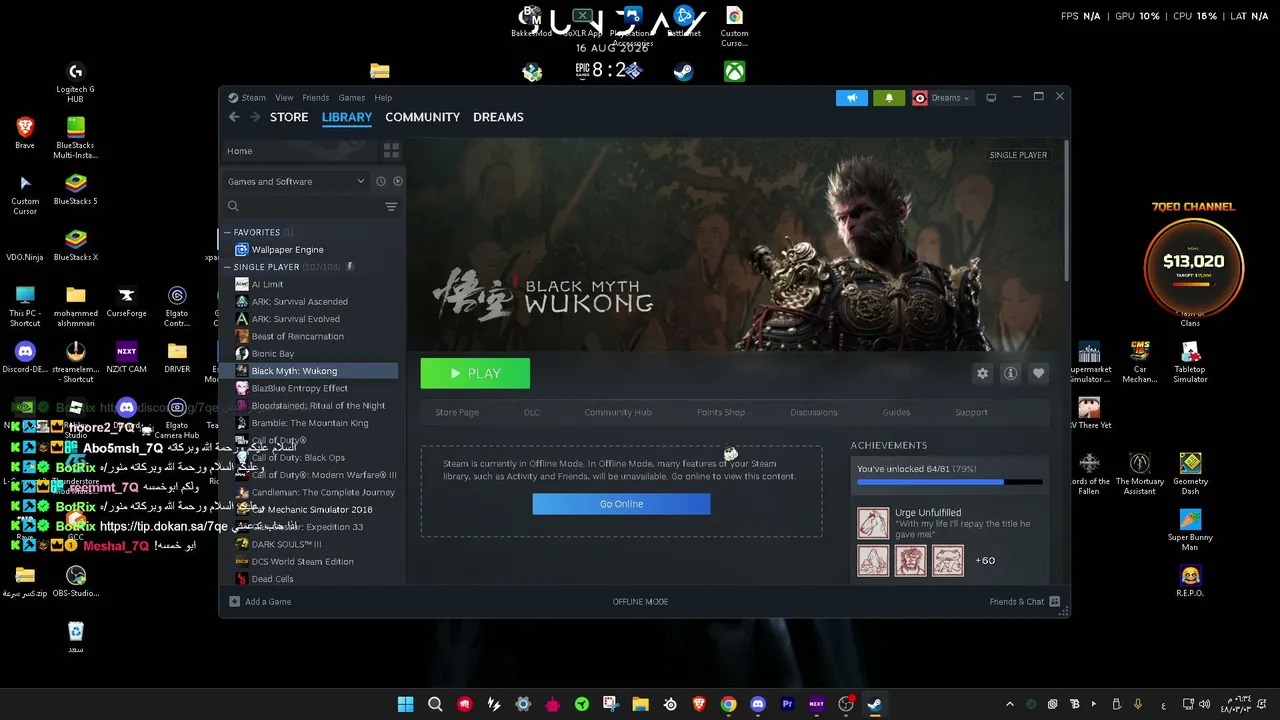Screen dimensions: 1280x720
Task: Click the library Home button
Action: click(298, 151)
